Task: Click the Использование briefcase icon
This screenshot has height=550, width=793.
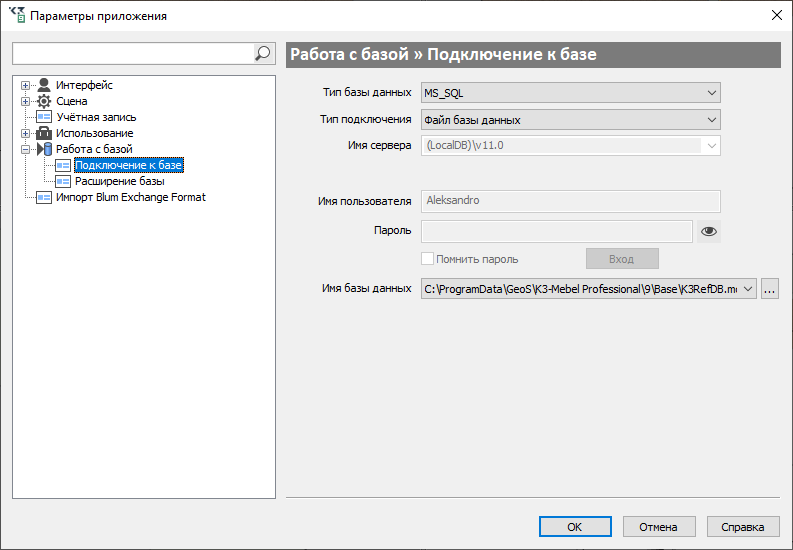Action: click(x=44, y=133)
